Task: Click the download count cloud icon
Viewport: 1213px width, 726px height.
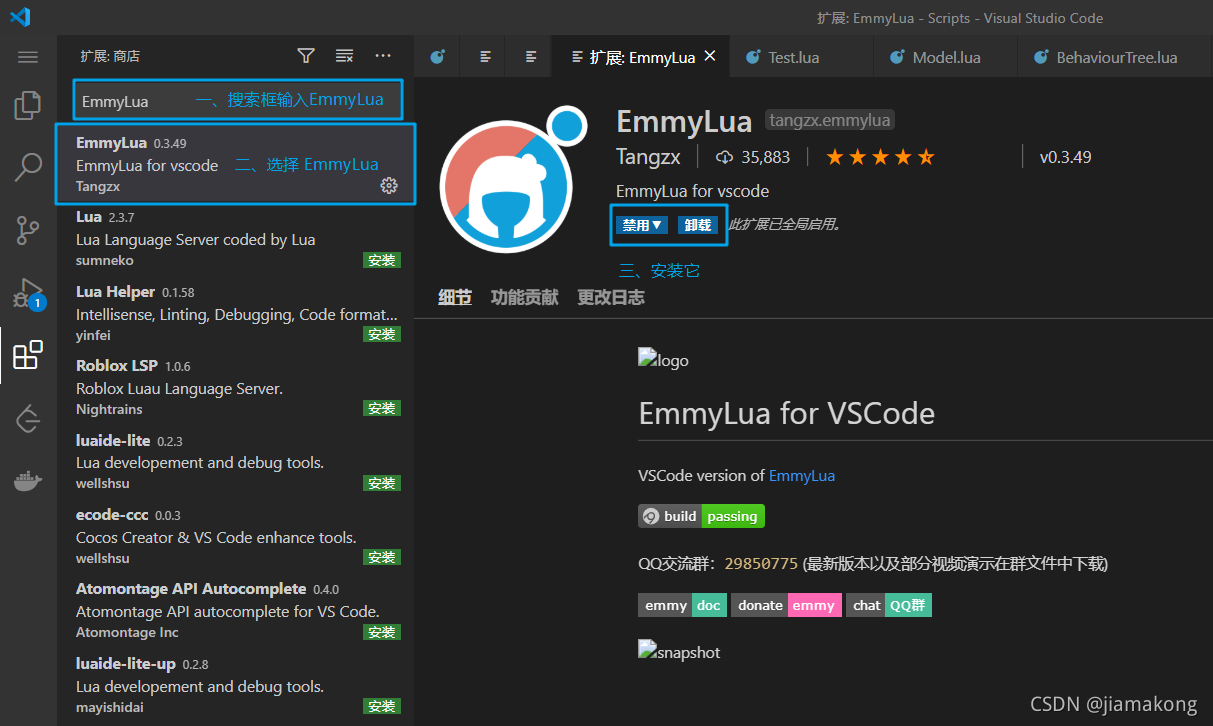Action: (726, 157)
